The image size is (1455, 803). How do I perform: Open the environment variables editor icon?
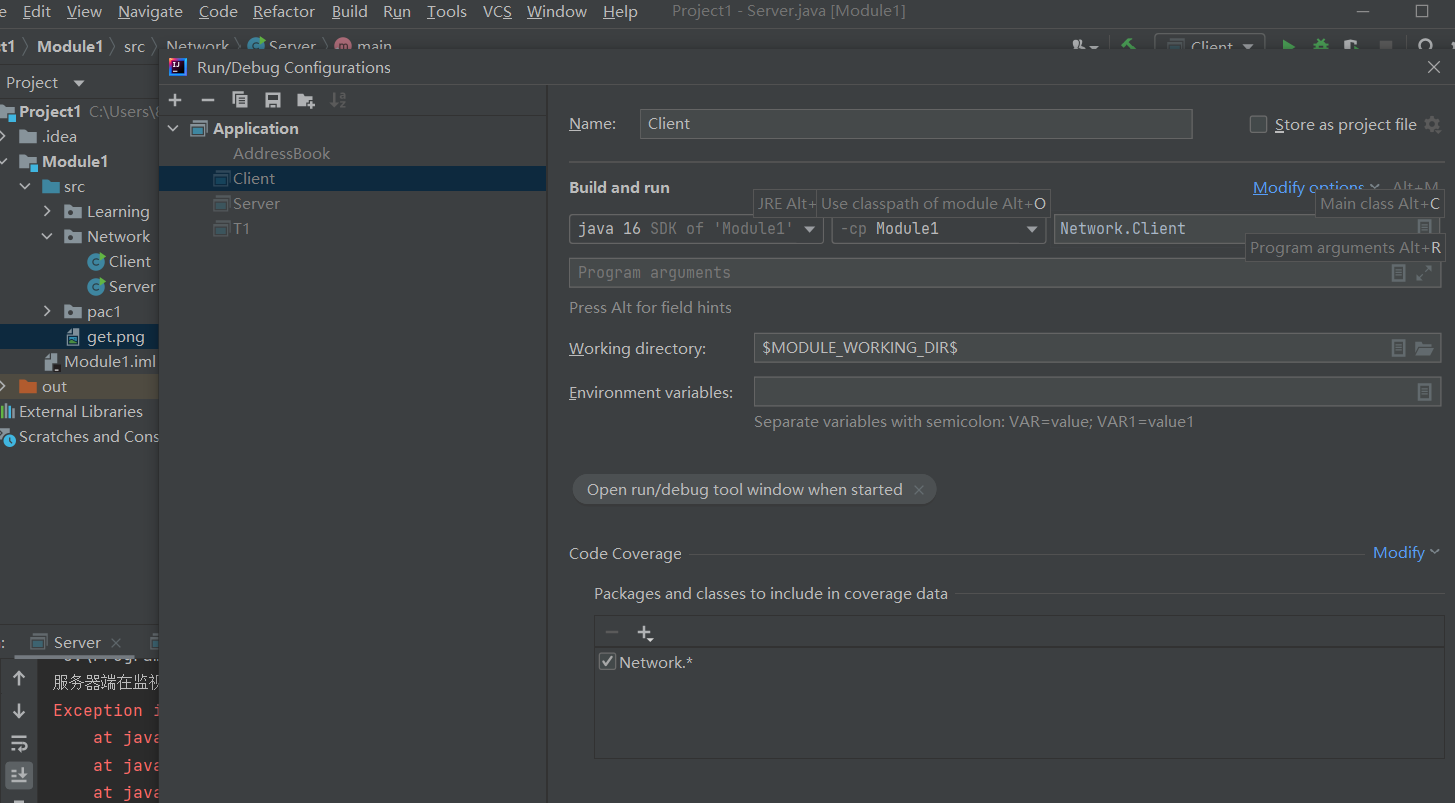click(x=1424, y=391)
